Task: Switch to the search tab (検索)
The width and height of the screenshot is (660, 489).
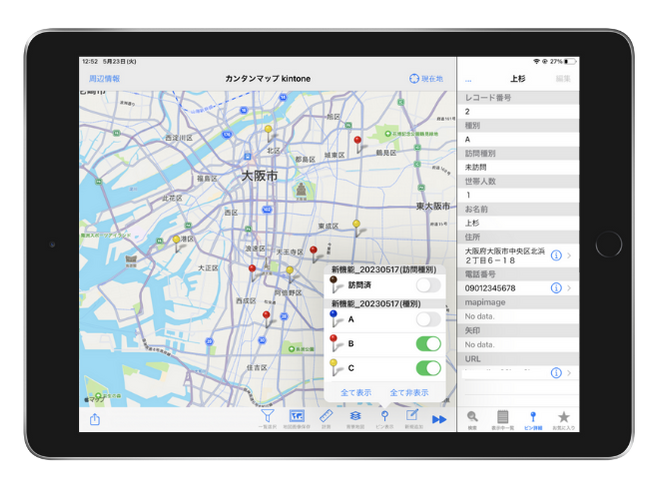Action: 472,418
